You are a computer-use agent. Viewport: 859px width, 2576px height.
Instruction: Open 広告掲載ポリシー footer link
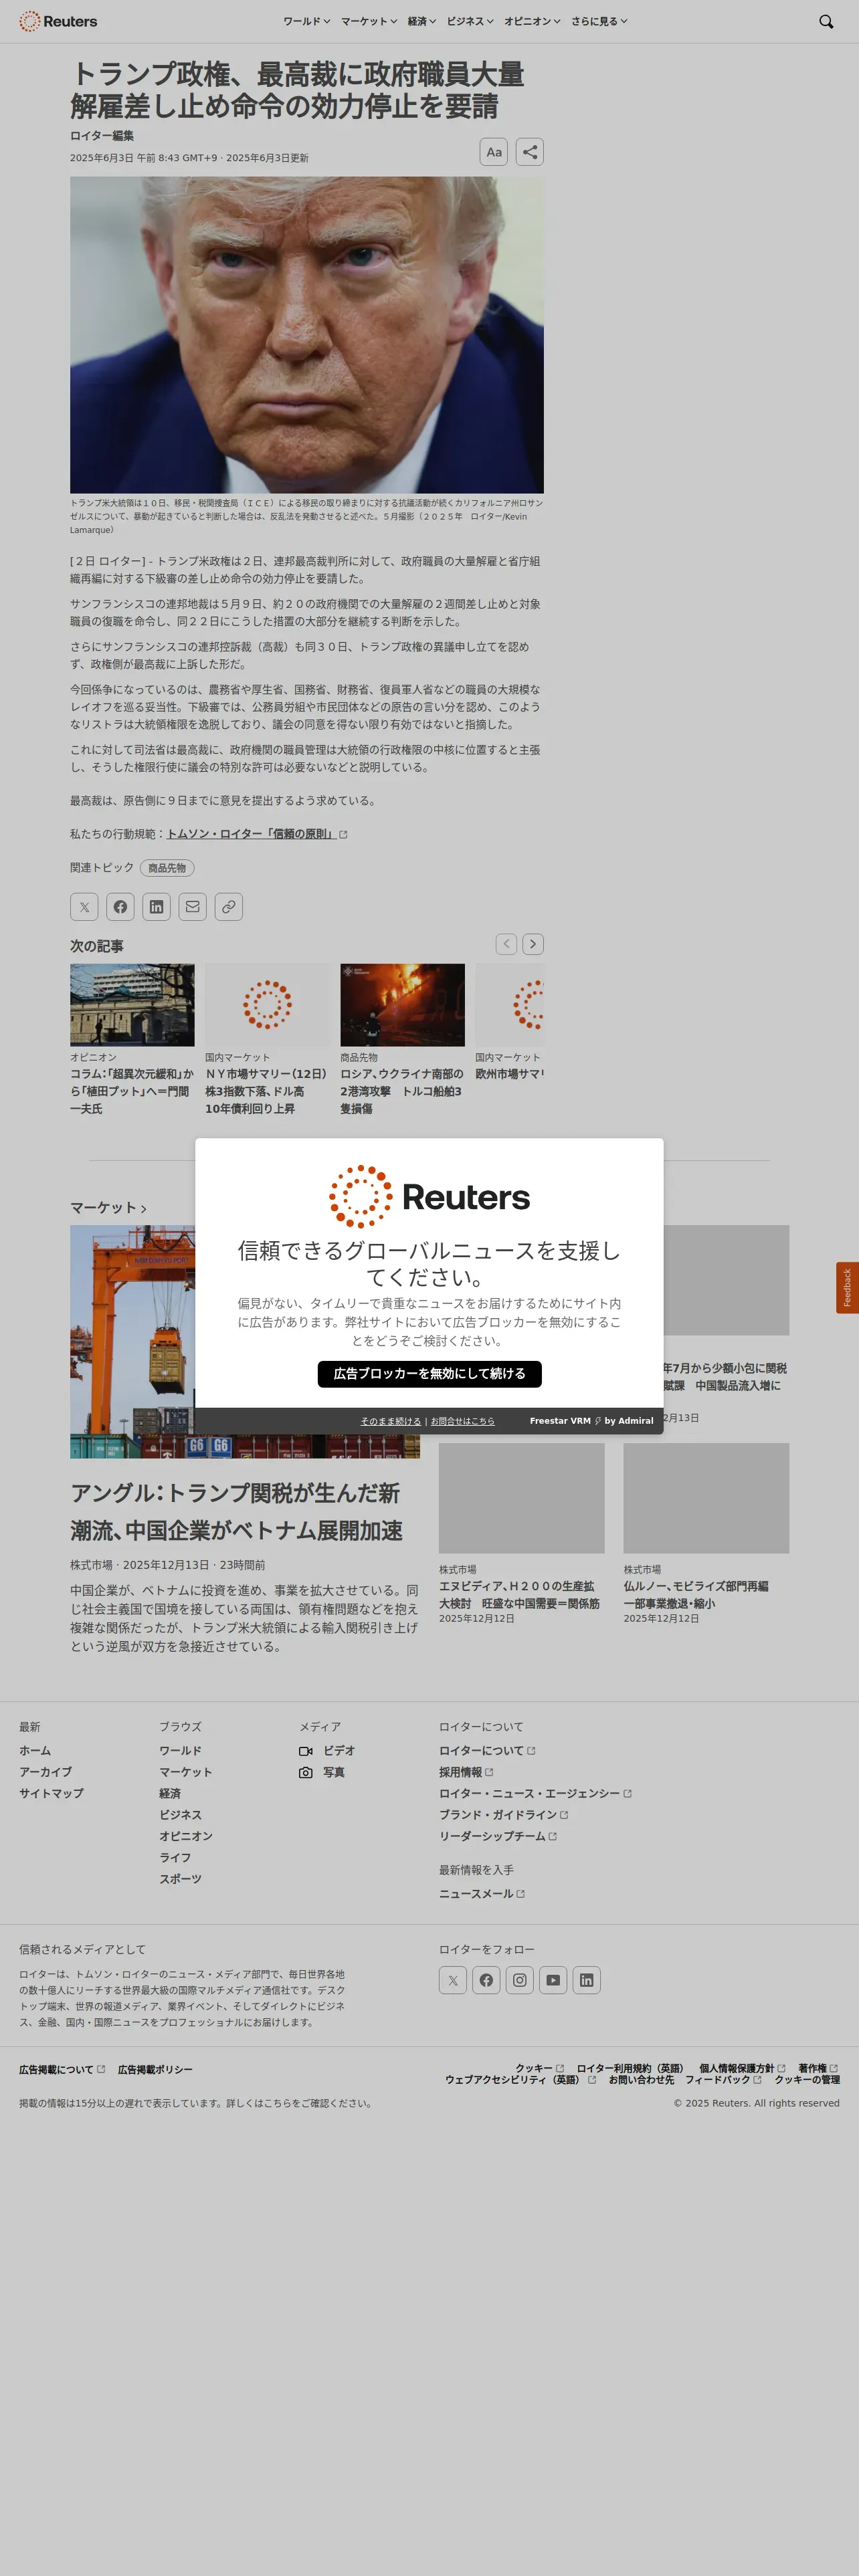click(x=155, y=2069)
